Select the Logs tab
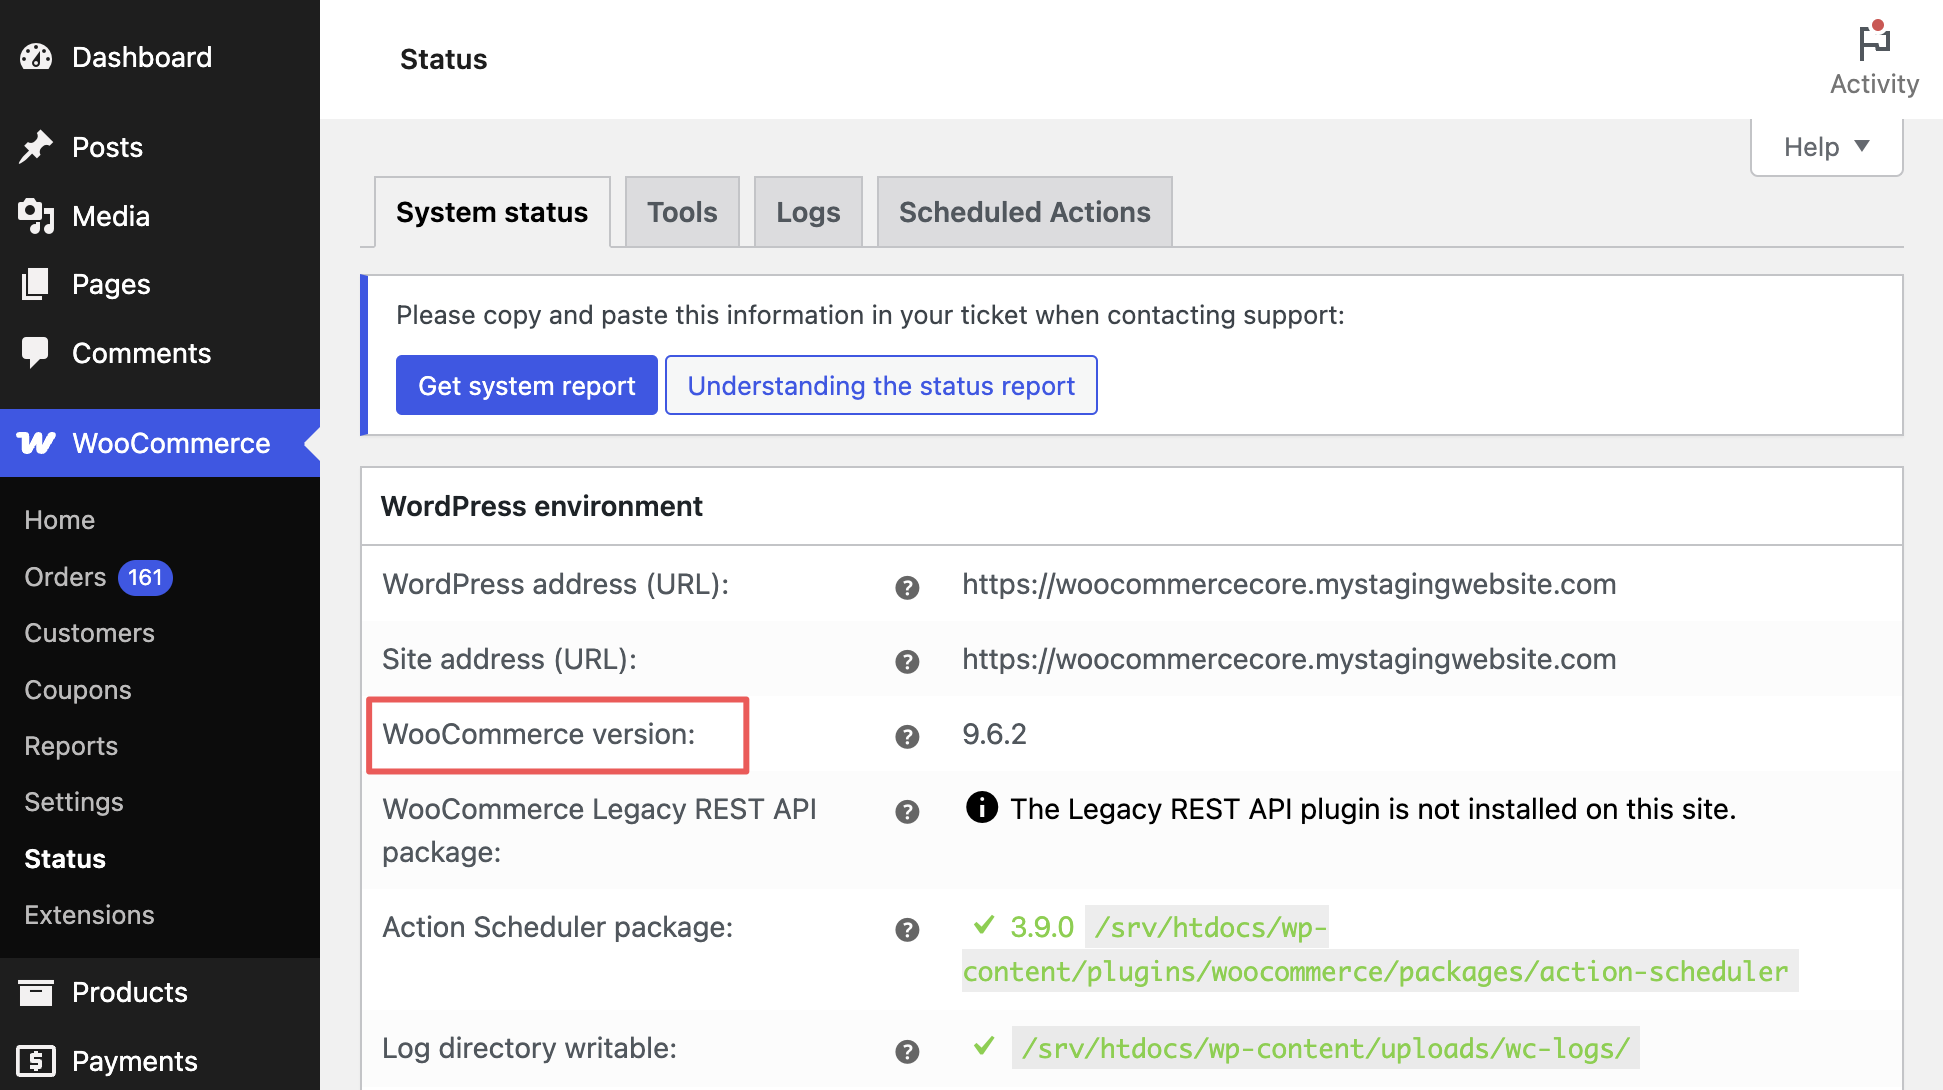The image size is (1943, 1090). (807, 211)
